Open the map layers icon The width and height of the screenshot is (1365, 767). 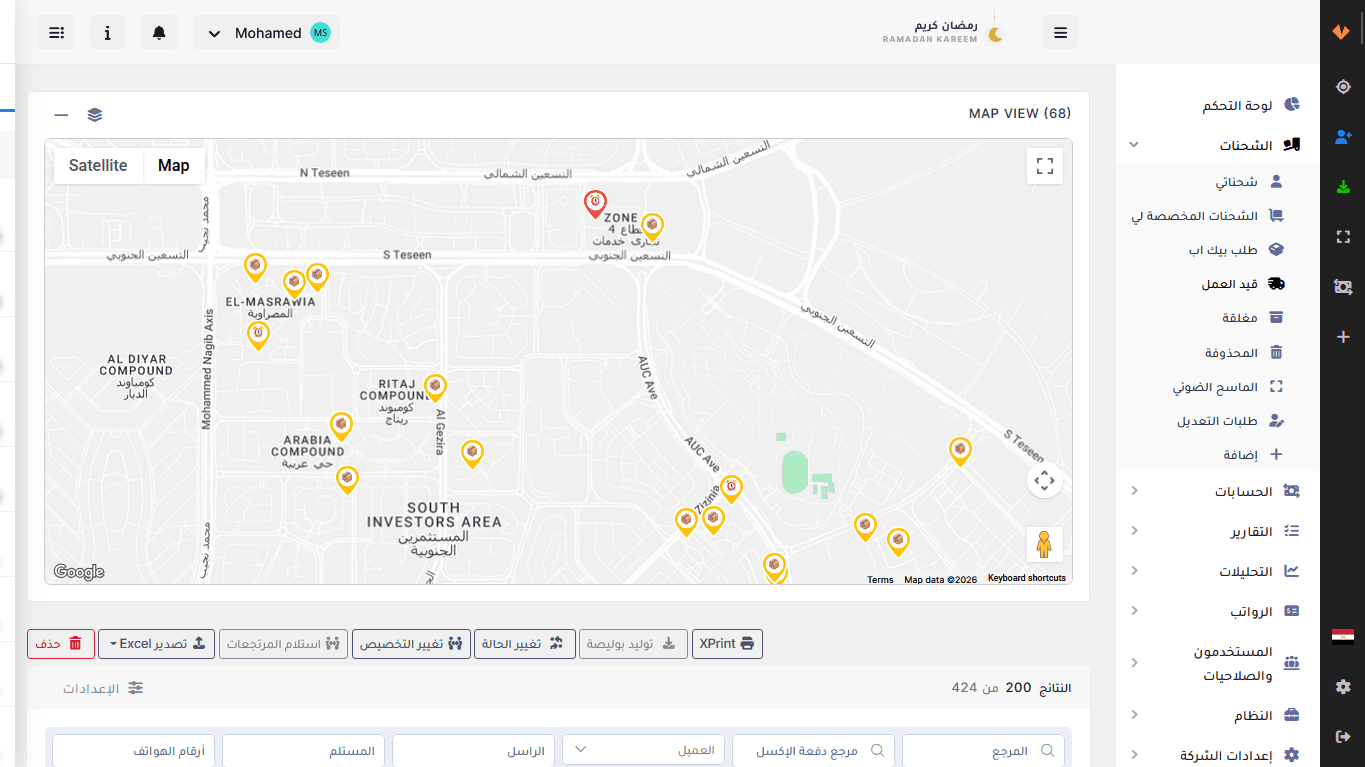(94, 114)
